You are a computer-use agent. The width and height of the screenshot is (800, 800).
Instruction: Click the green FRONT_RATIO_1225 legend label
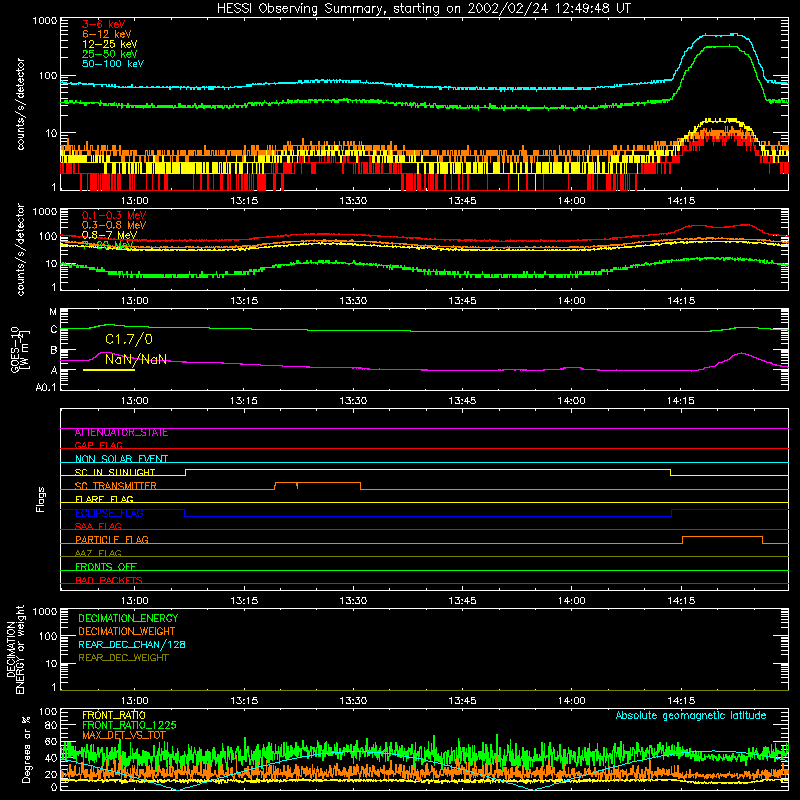[x=129, y=725]
